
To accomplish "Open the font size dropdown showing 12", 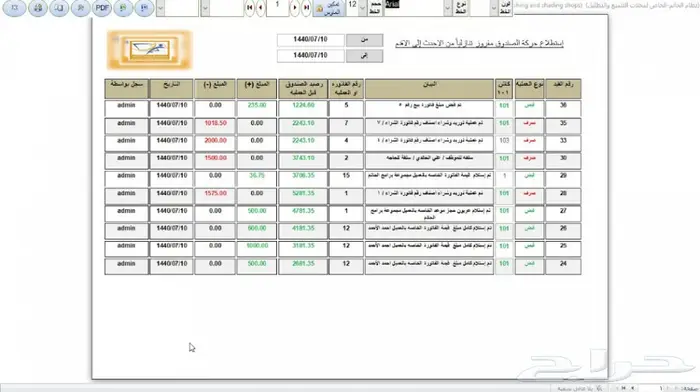I will [362, 8].
